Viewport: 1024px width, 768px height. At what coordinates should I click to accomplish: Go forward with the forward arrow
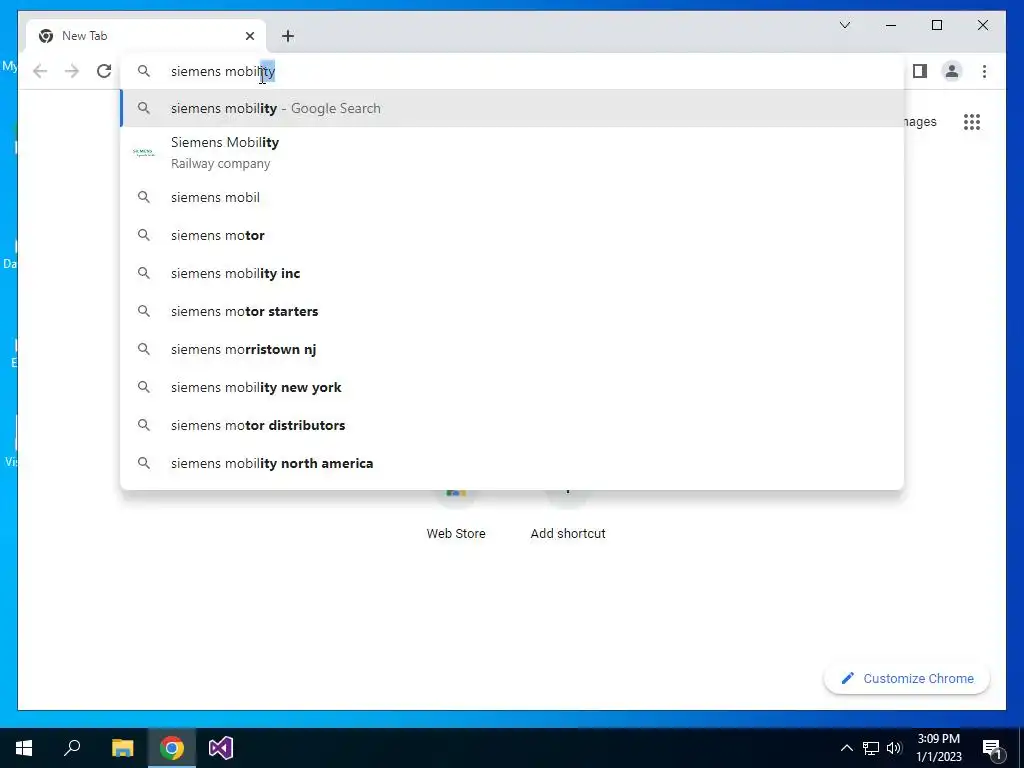pyautogui.click(x=72, y=71)
